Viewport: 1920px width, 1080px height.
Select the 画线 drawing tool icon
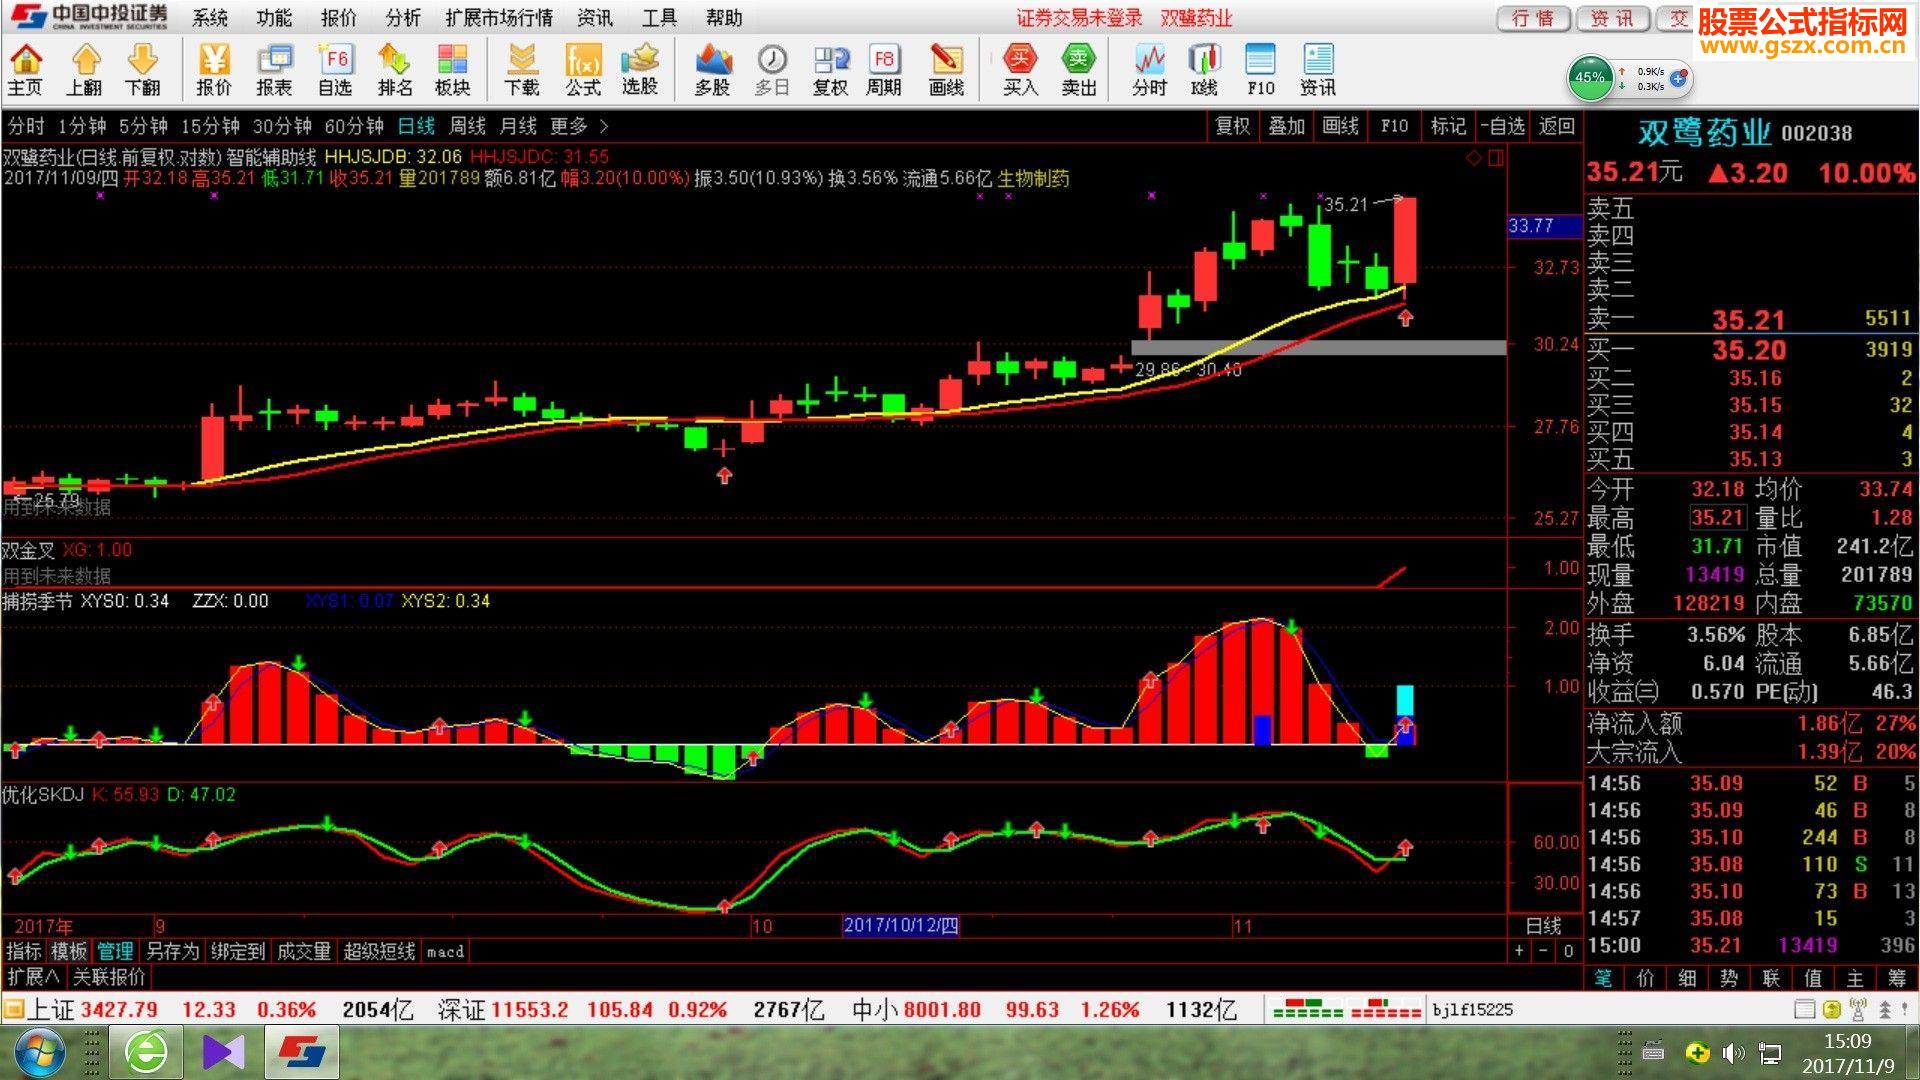946,70
